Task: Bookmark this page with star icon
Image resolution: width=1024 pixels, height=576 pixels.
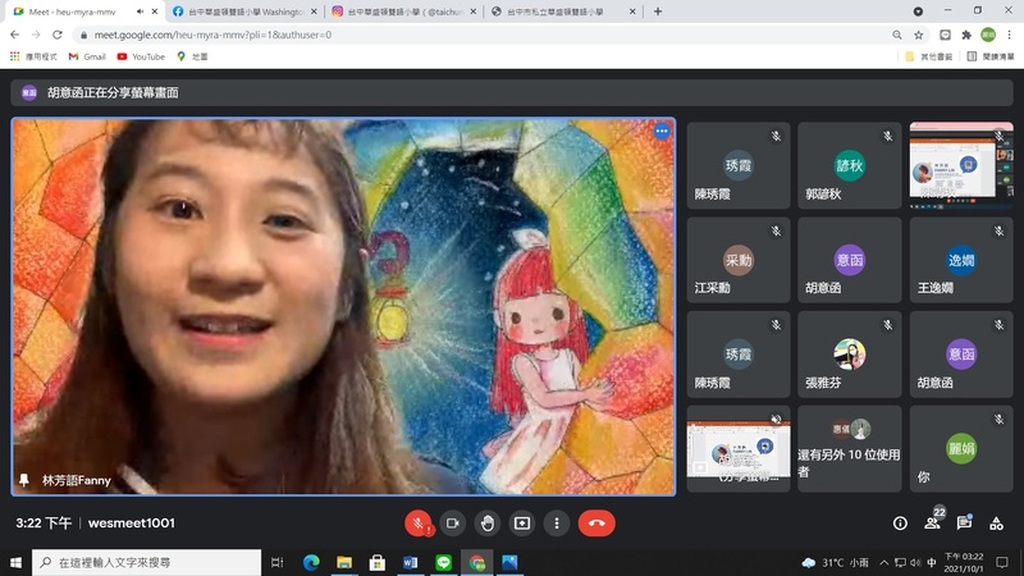Action: point(918,35)
